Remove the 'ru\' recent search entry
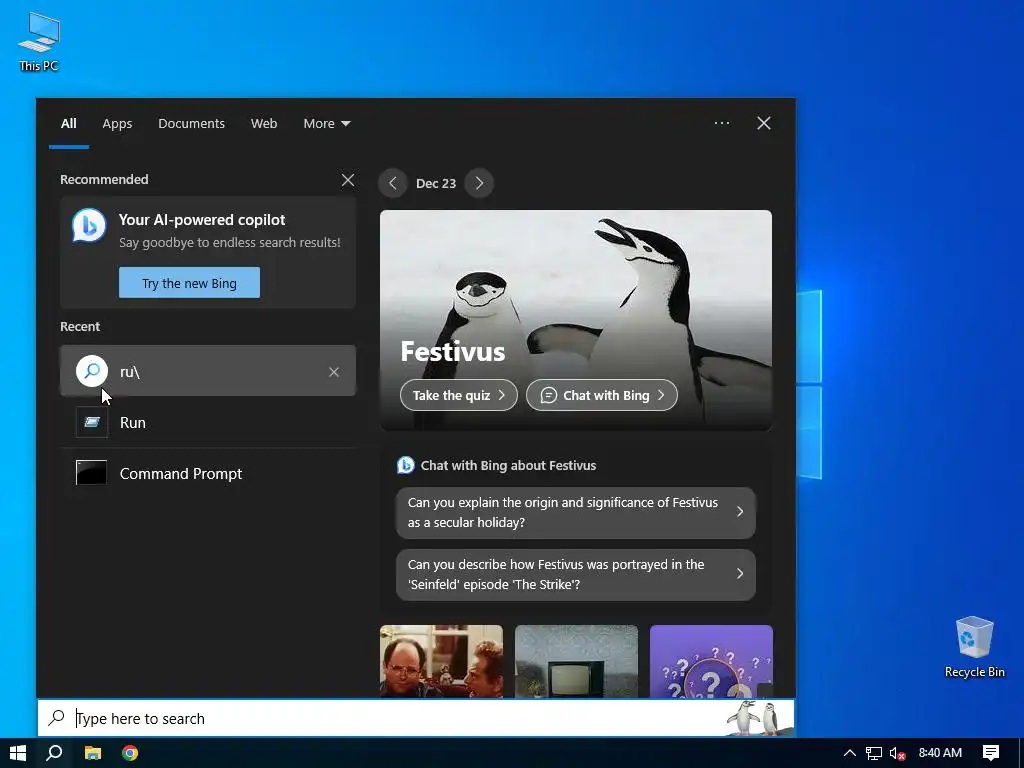 [x=334, y=372]
